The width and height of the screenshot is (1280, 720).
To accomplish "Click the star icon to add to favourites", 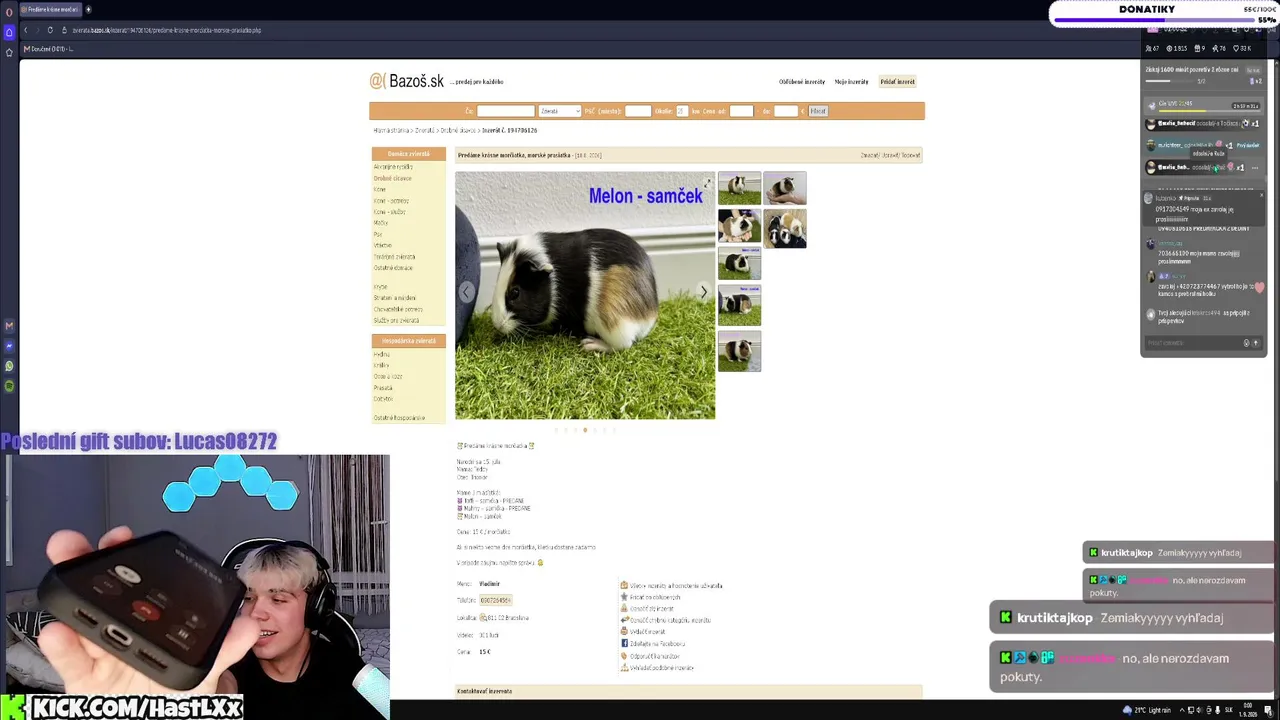I will click(x=624, y=597).
